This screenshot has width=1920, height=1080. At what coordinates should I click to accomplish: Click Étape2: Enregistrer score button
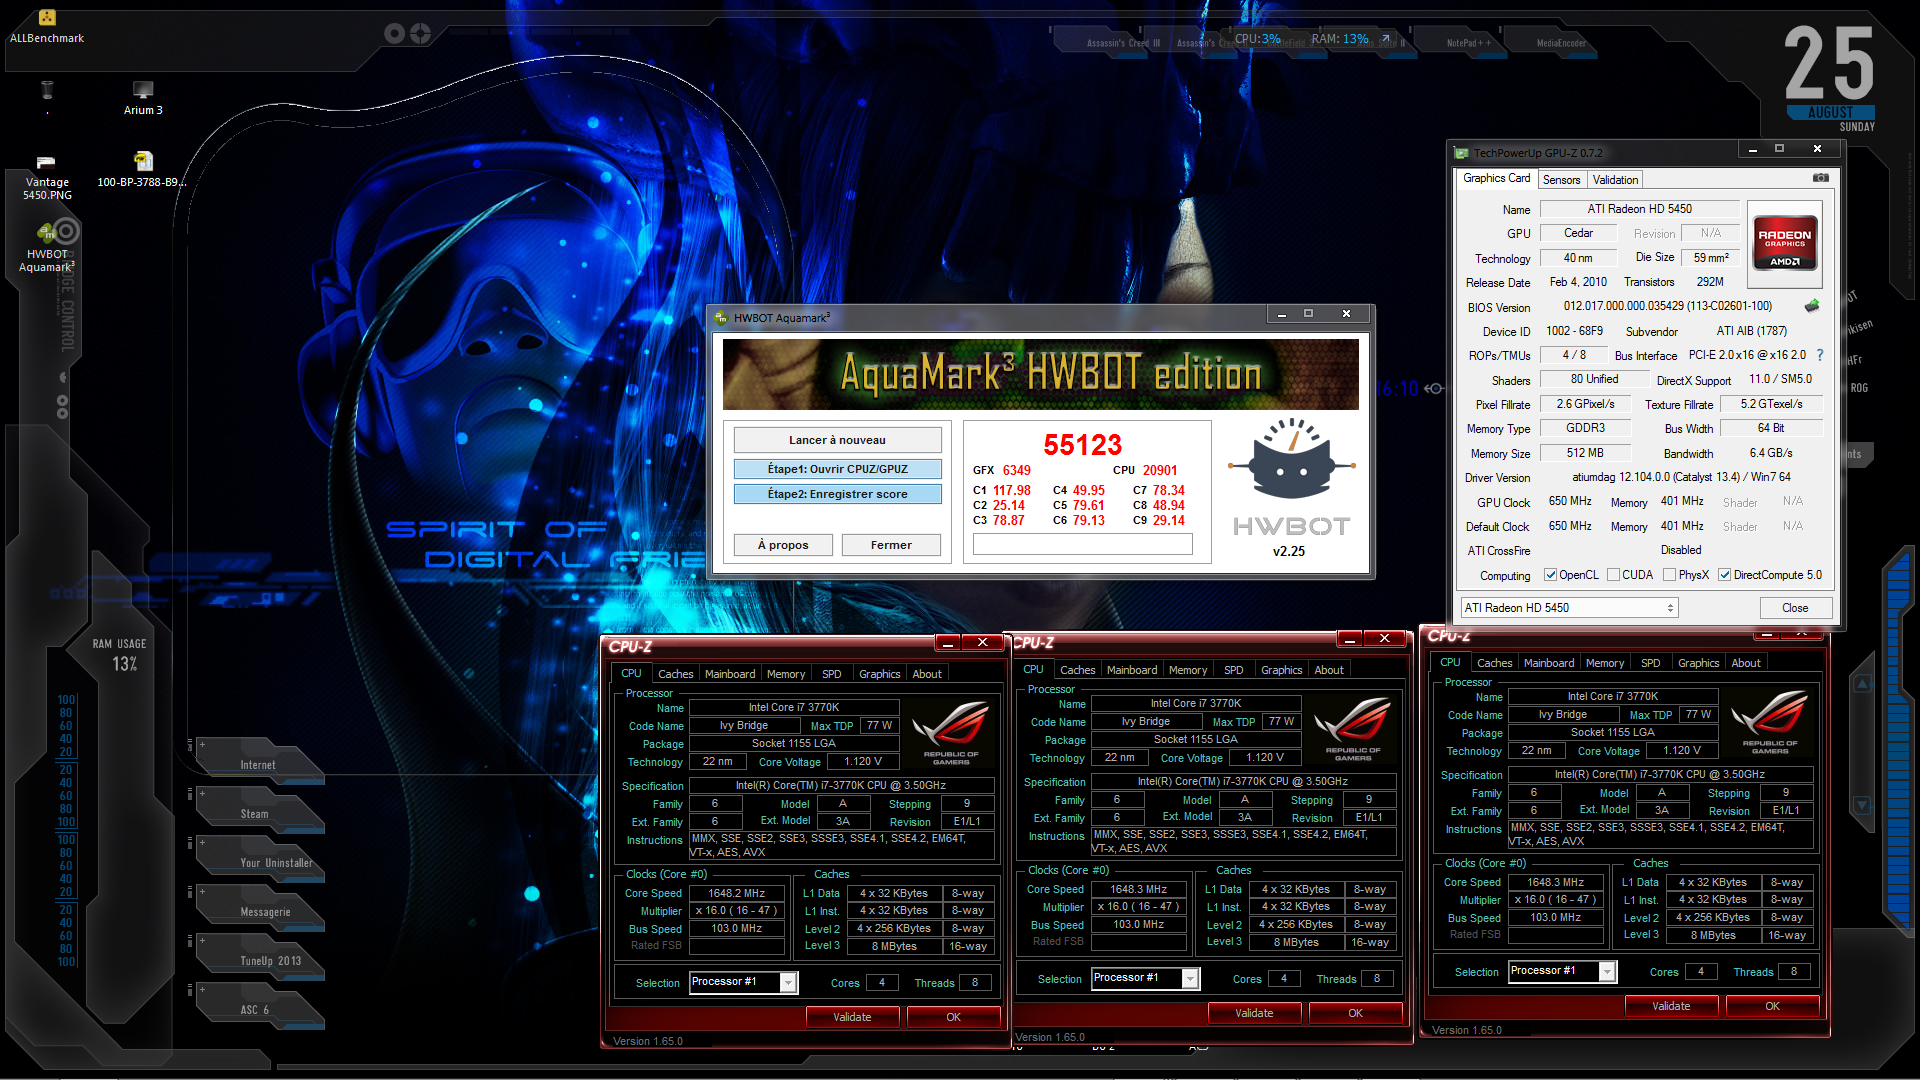click(837, 494)
